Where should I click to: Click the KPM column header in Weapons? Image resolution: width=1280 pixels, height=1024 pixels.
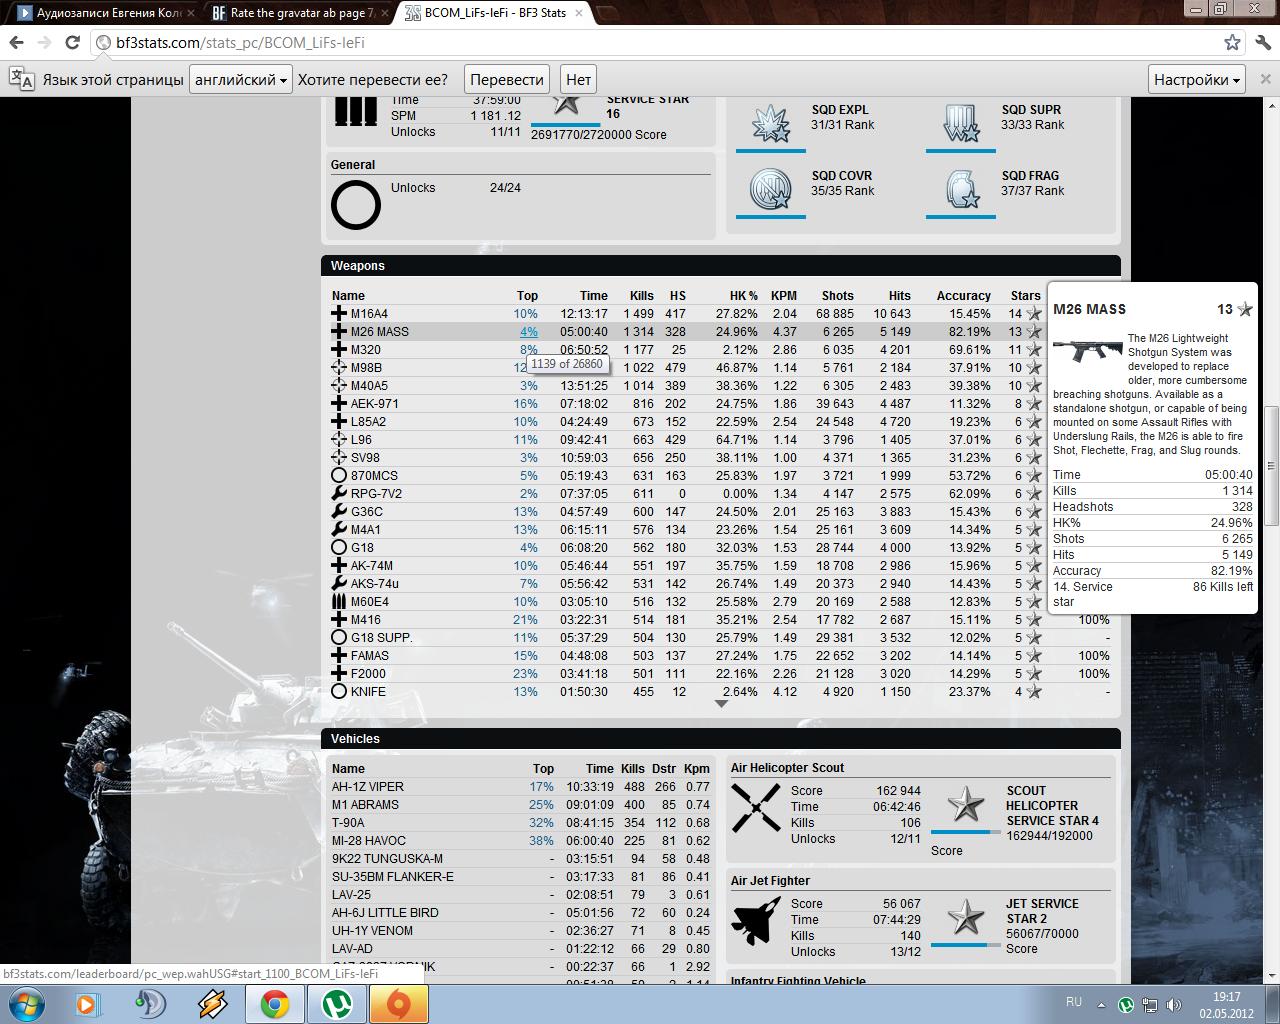(x=784, y=296)
